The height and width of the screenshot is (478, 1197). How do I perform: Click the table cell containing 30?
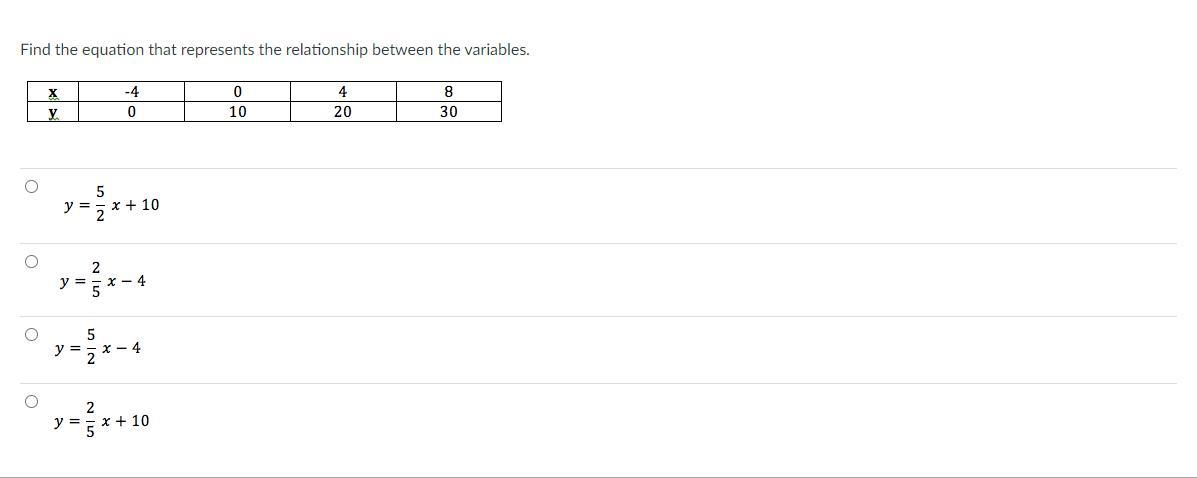449,111
